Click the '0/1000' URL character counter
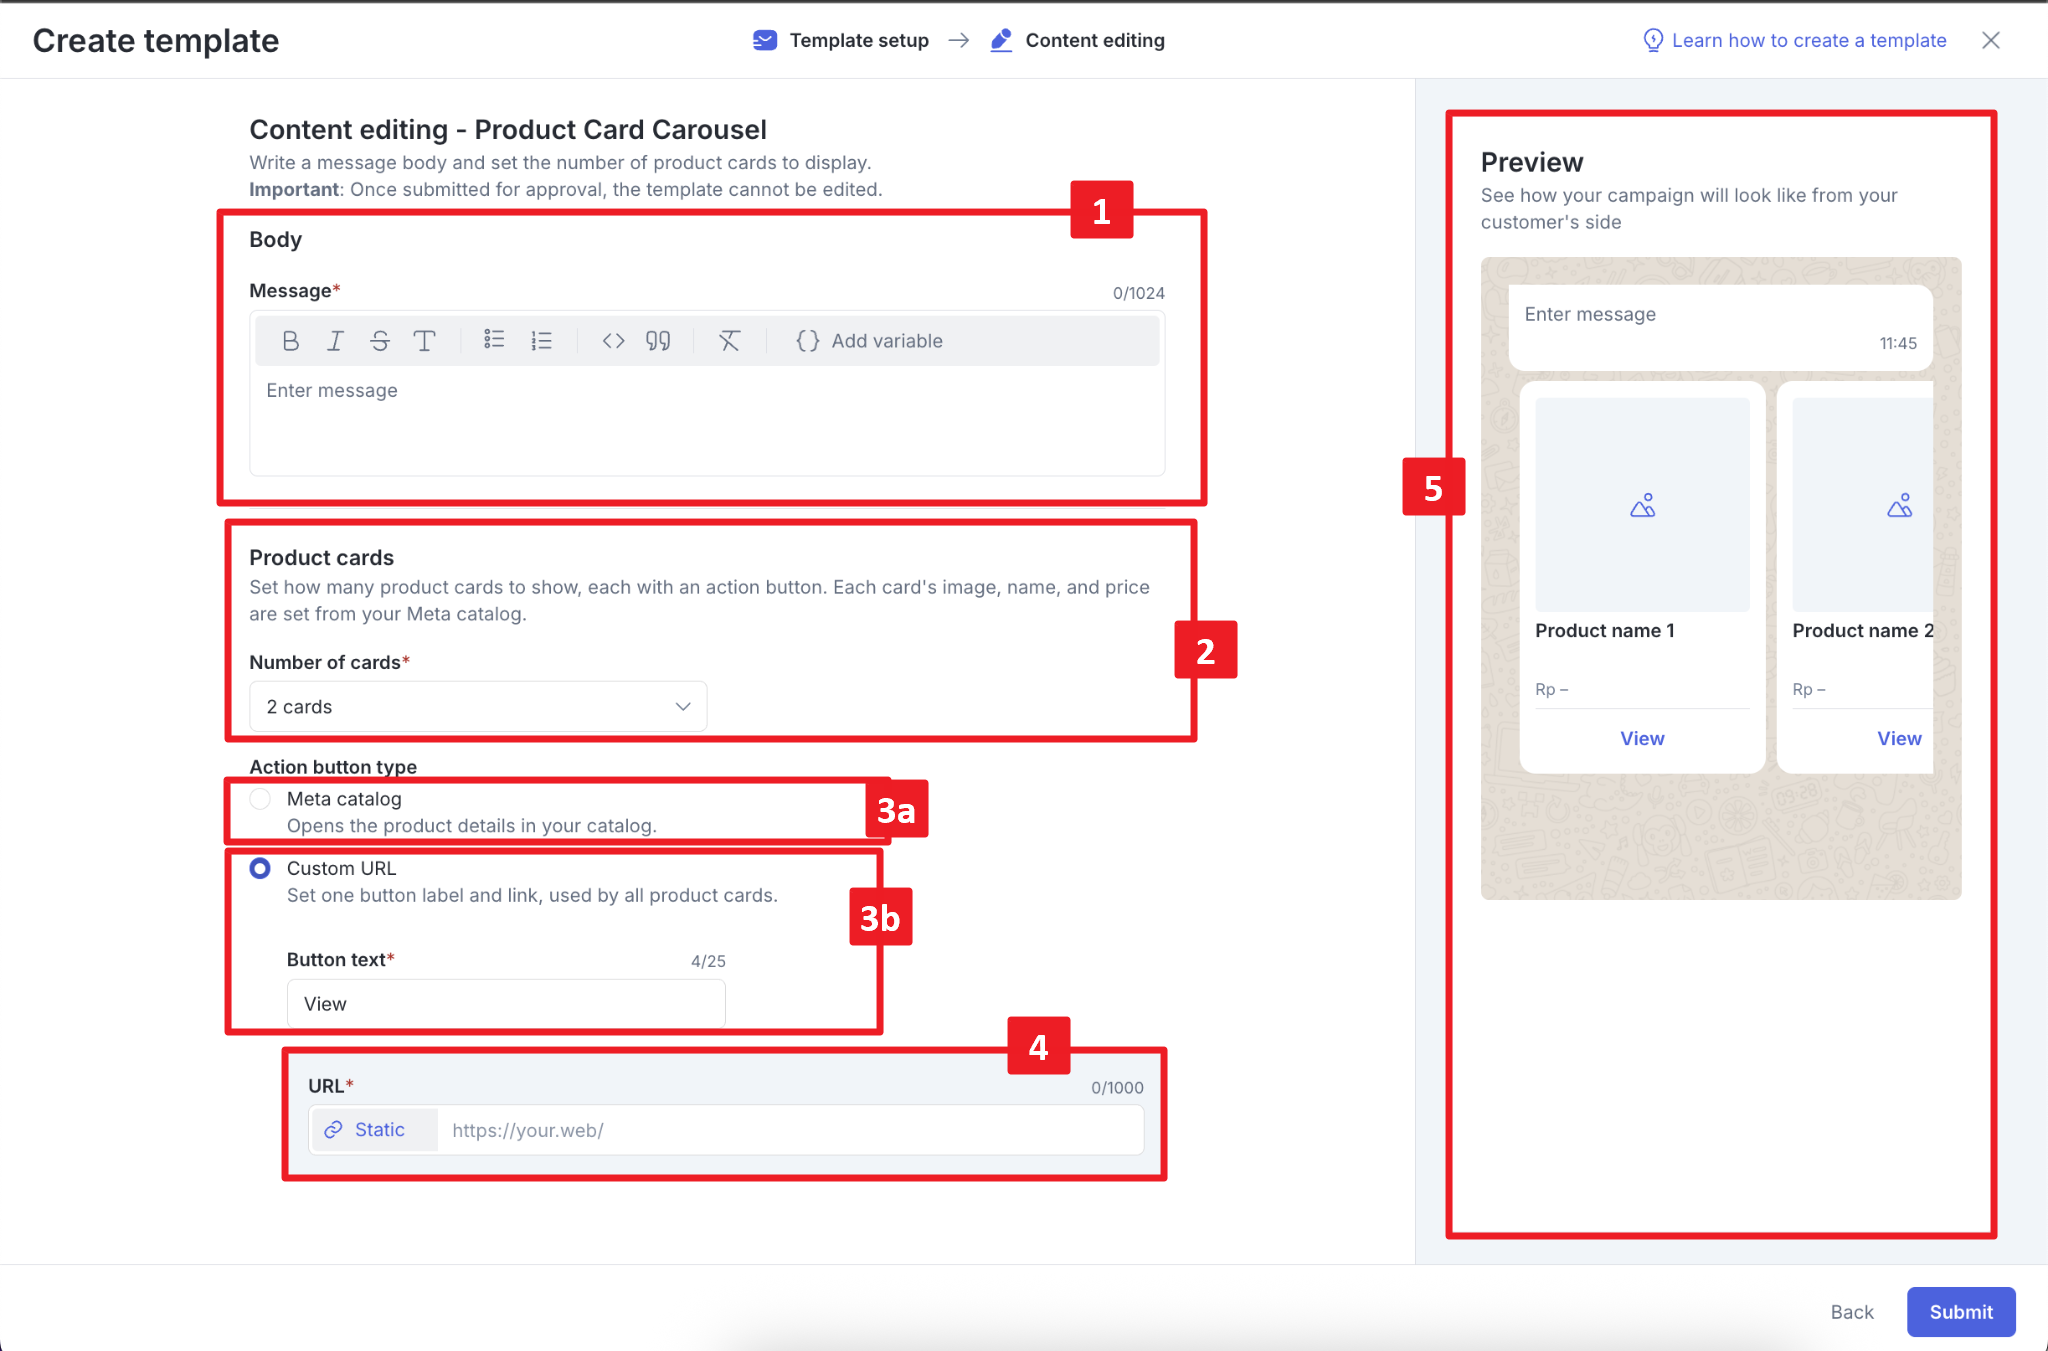Viewport: 2048px width, 1351px height. (x=1117, y=1088)
